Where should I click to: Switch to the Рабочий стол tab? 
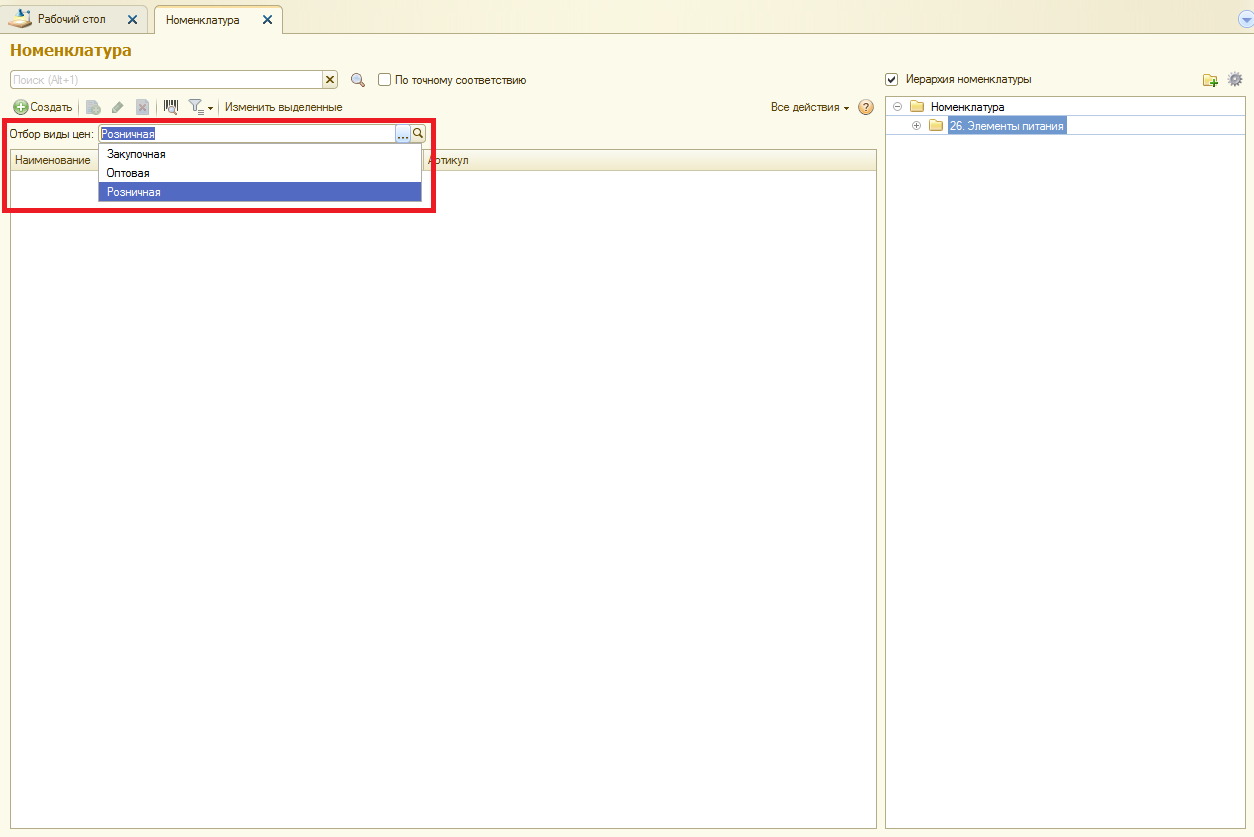(71, 19)
